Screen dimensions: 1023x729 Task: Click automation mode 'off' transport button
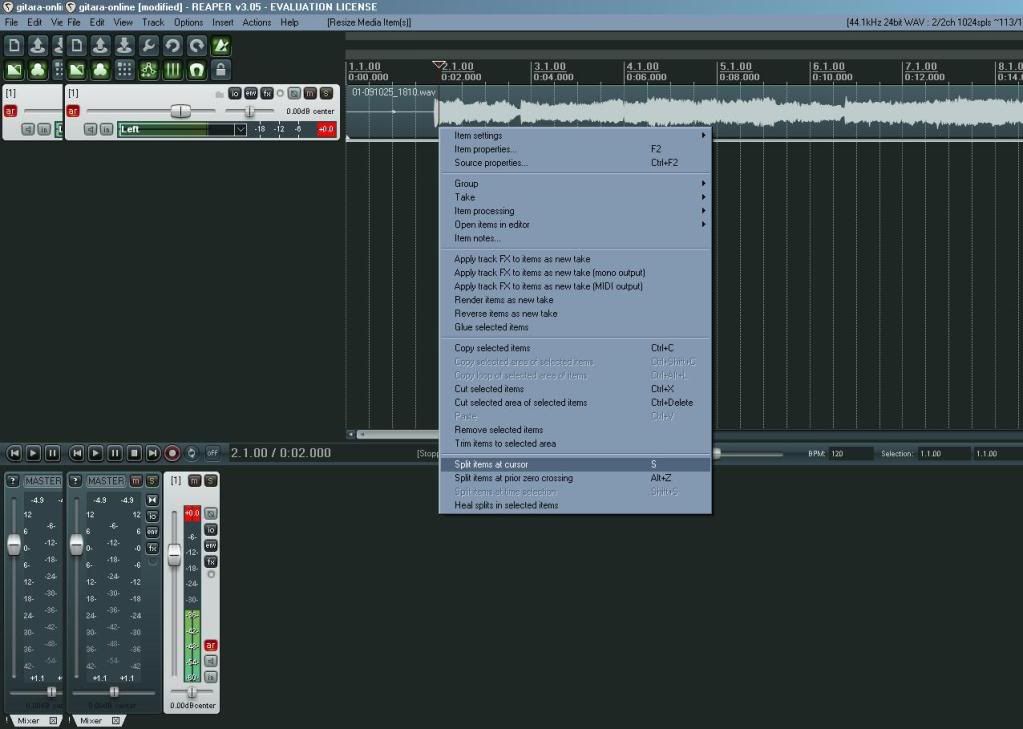212,452
